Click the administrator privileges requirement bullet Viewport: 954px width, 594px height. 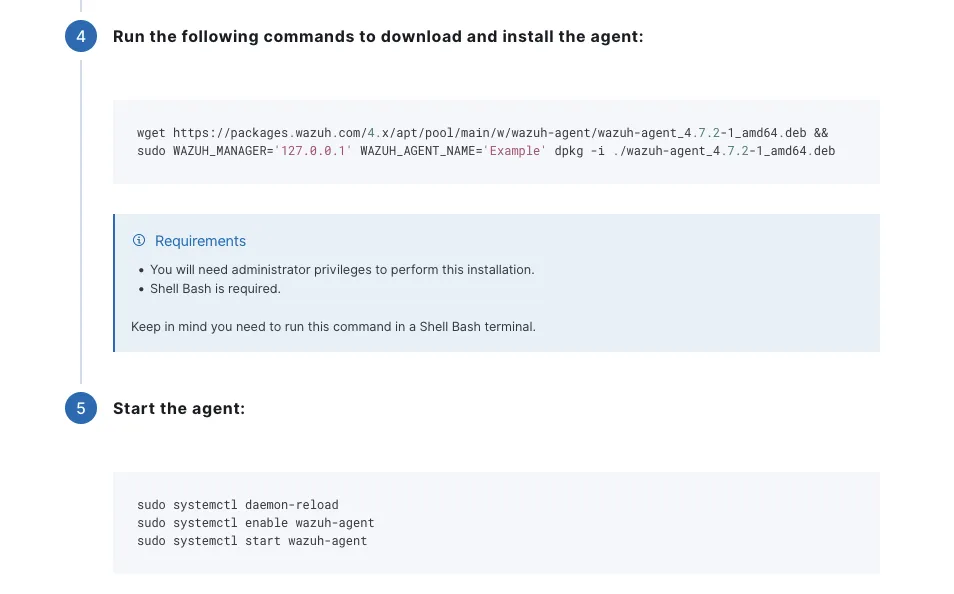(342, 270)
